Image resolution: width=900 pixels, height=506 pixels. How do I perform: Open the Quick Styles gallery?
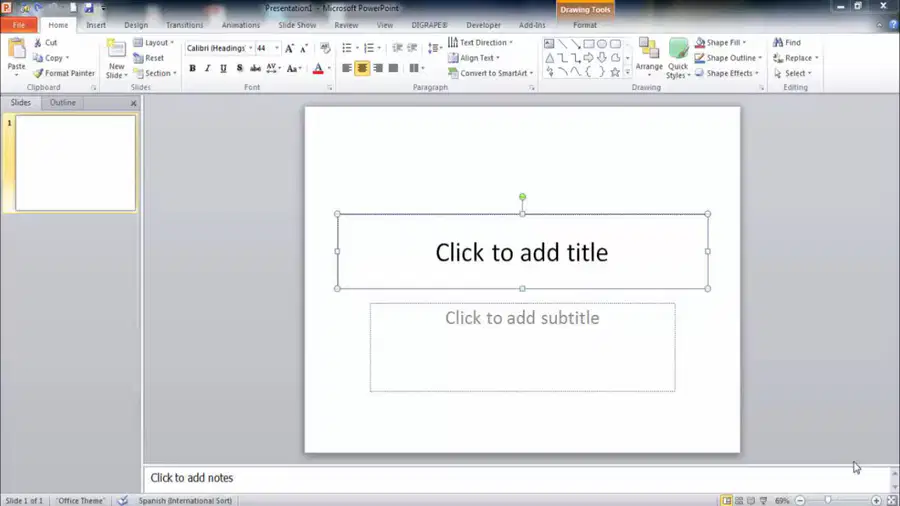(x=678, y=58)
